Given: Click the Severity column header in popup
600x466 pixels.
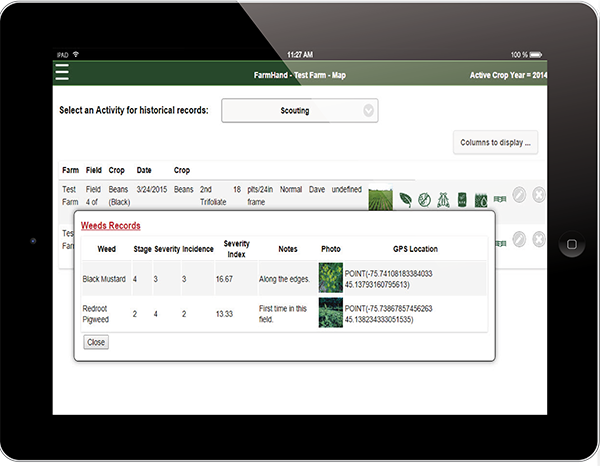Looking at the screenshot, I should (x=167, y=249).
